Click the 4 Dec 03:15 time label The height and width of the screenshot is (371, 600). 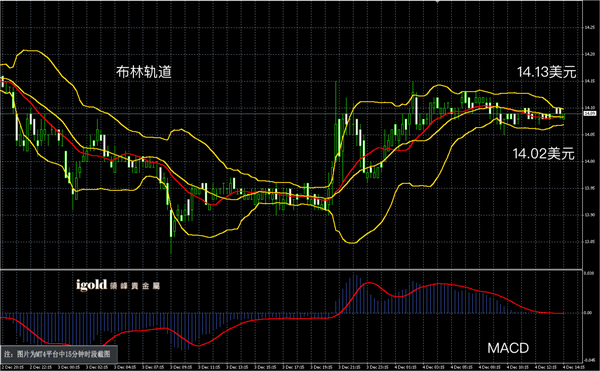tap(434, 368)
